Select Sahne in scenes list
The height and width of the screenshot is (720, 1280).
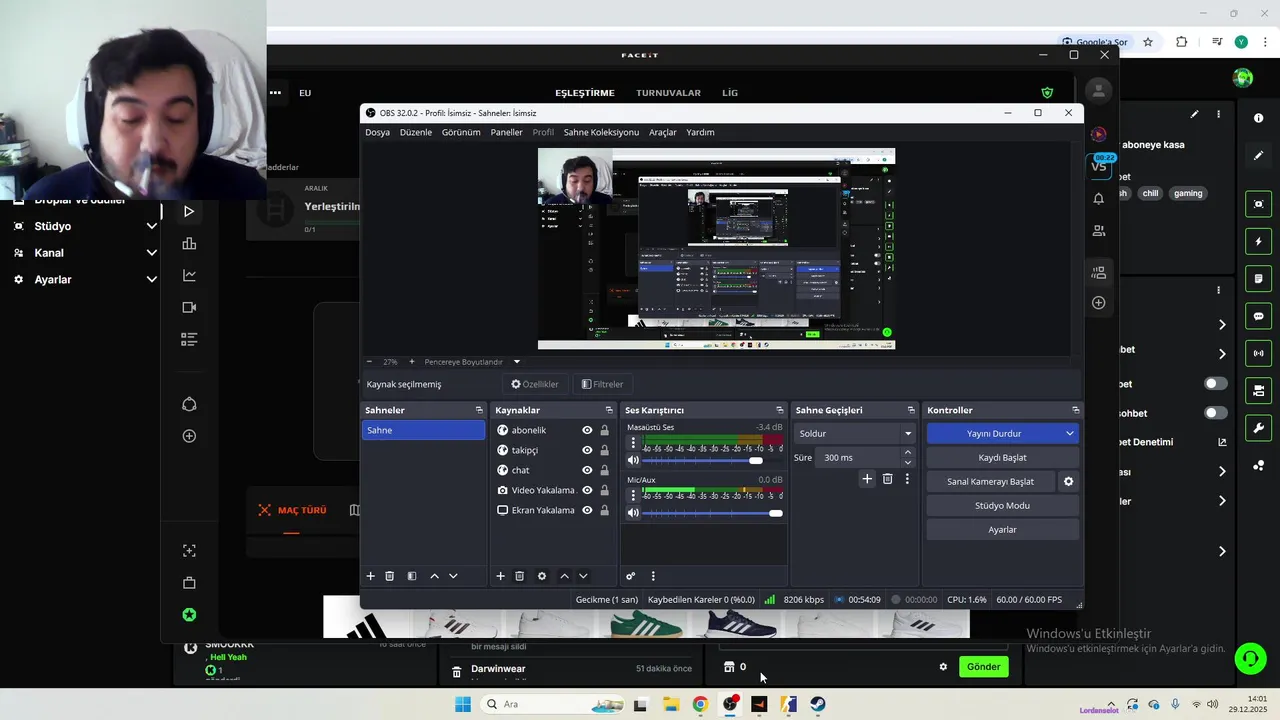click(x=423, y=430)
